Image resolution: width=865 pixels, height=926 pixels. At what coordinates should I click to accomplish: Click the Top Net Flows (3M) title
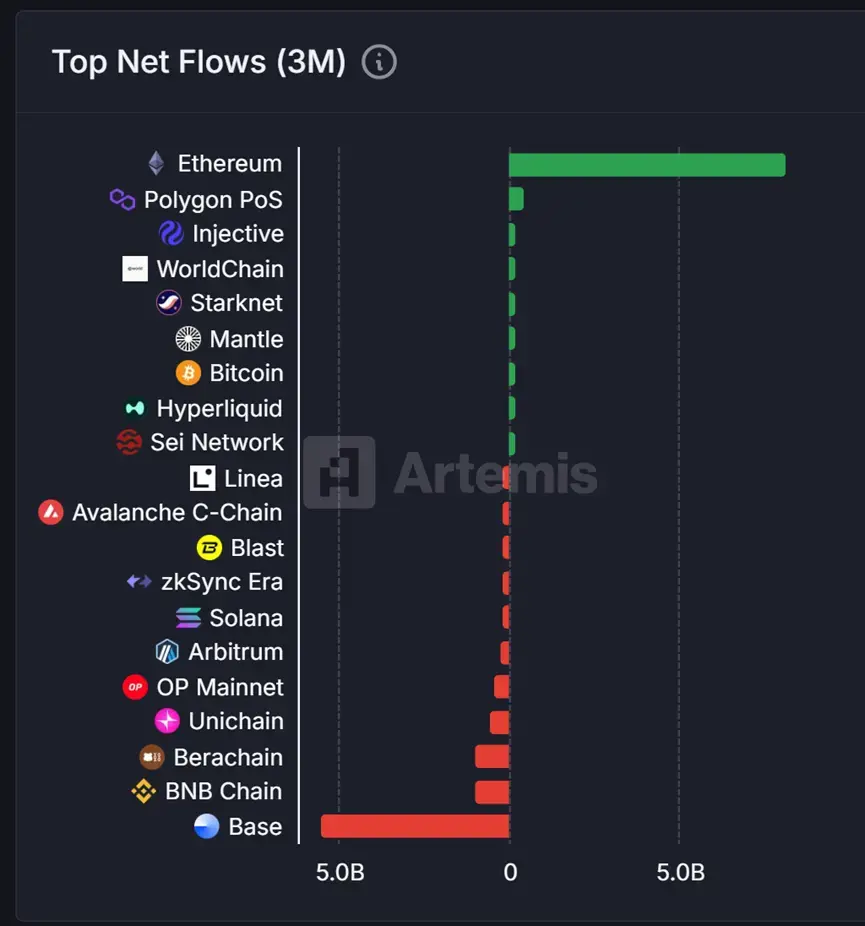click(199, 62)
